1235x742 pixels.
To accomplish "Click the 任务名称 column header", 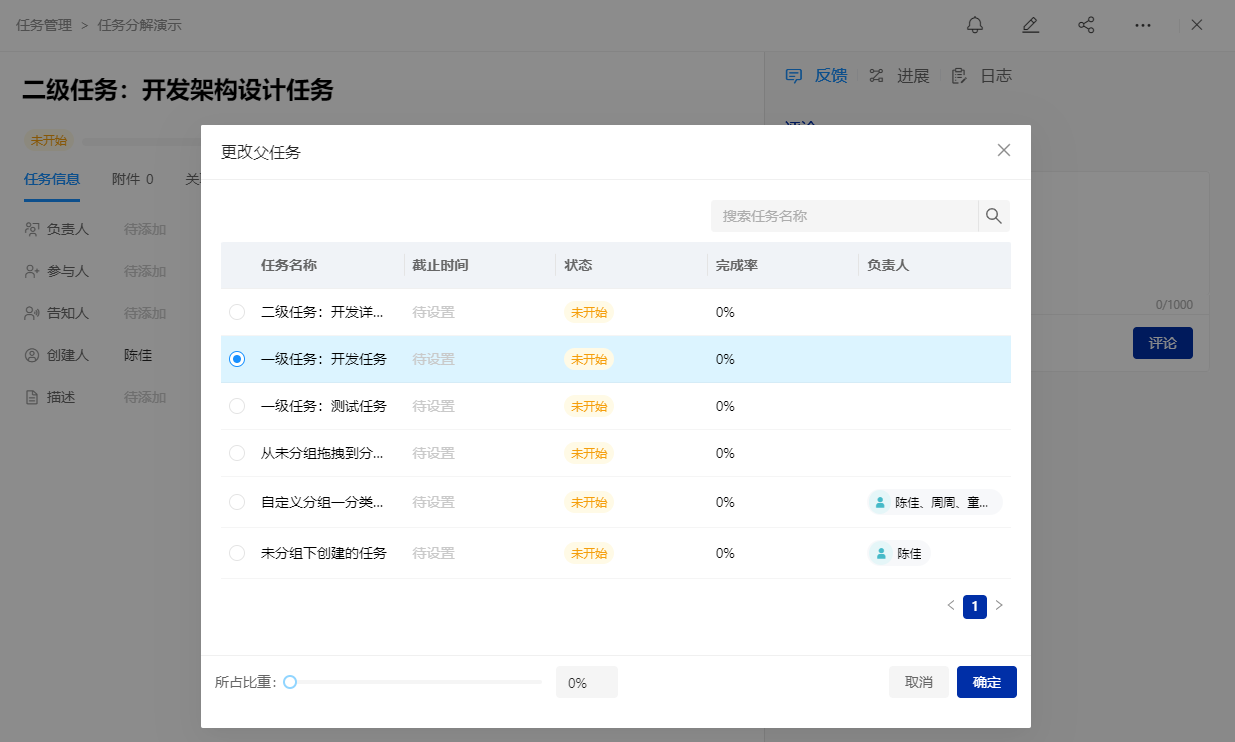I will 289,265.
